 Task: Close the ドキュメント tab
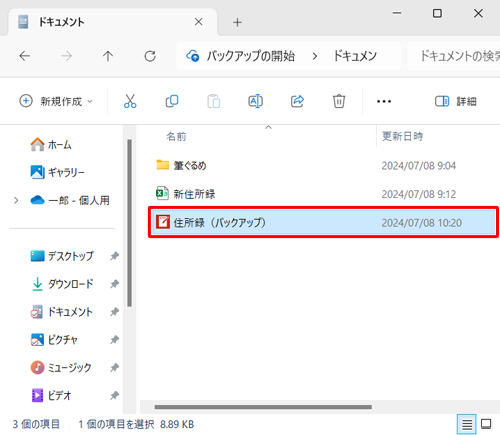point(199,22)
